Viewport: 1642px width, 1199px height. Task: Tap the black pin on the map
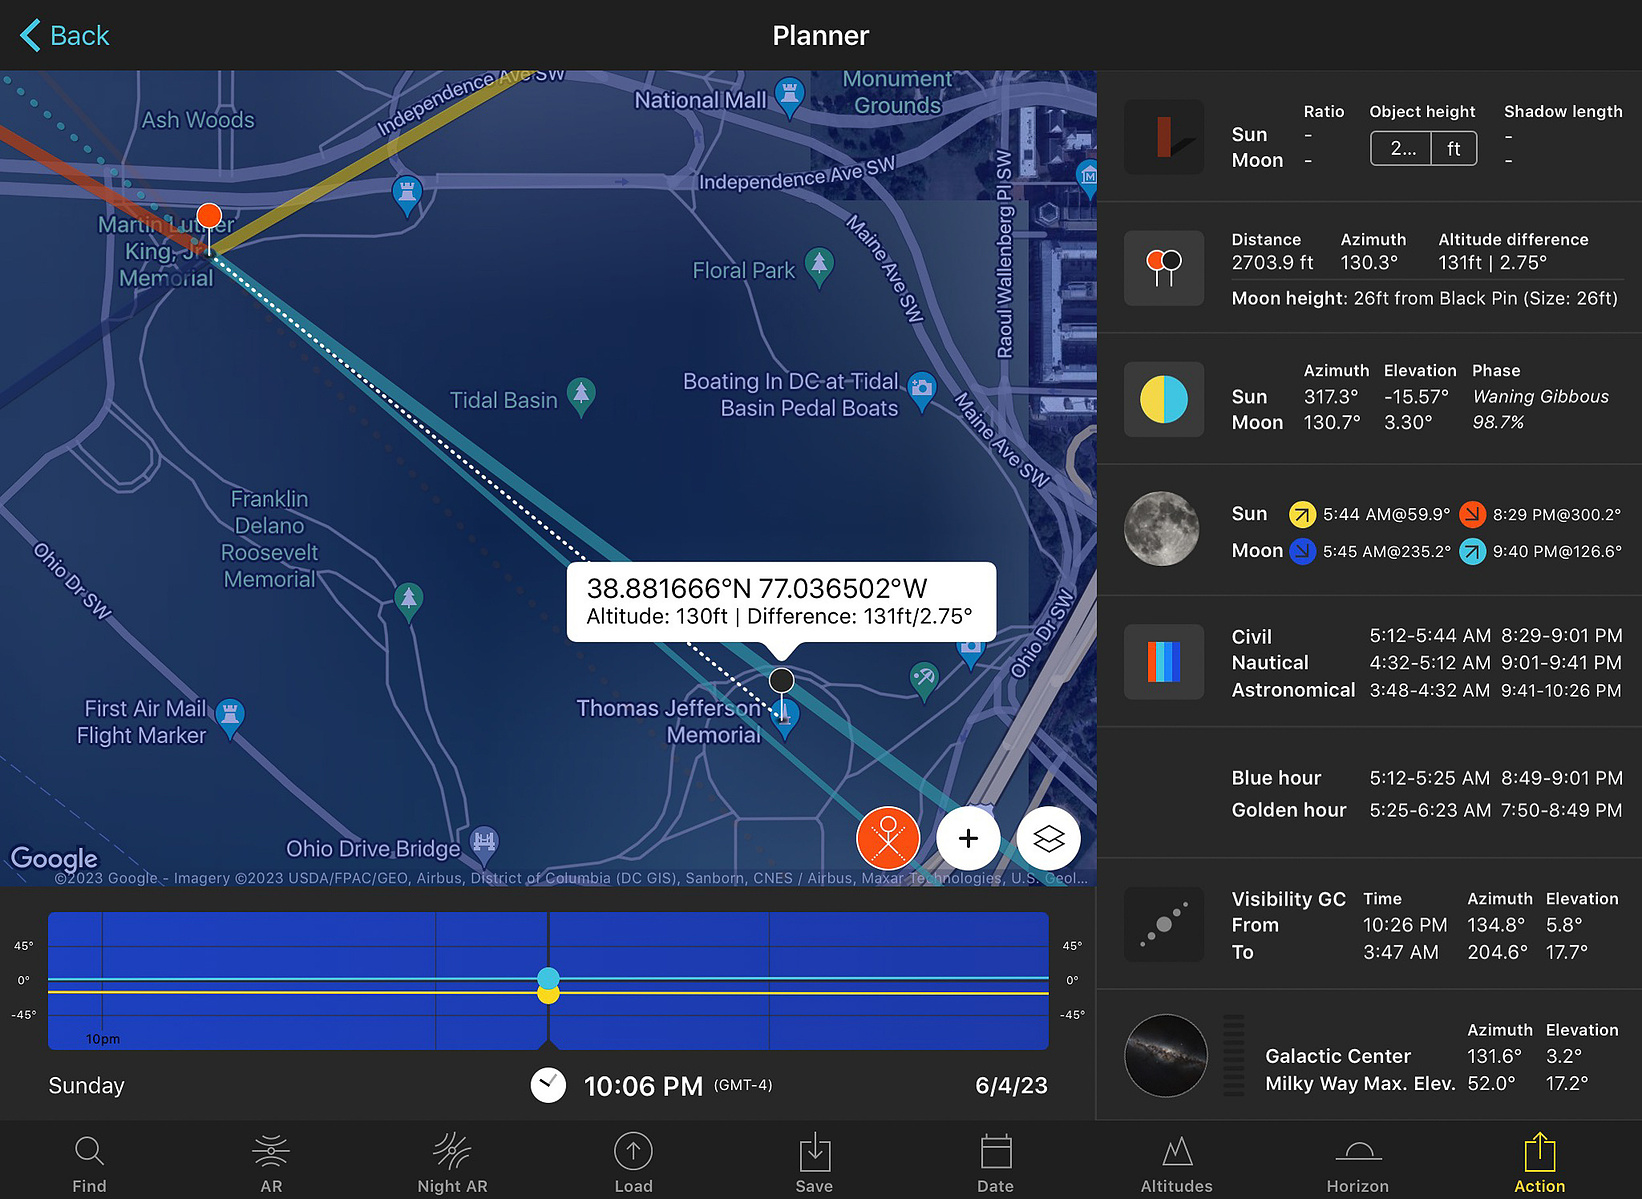click(781, 681)
